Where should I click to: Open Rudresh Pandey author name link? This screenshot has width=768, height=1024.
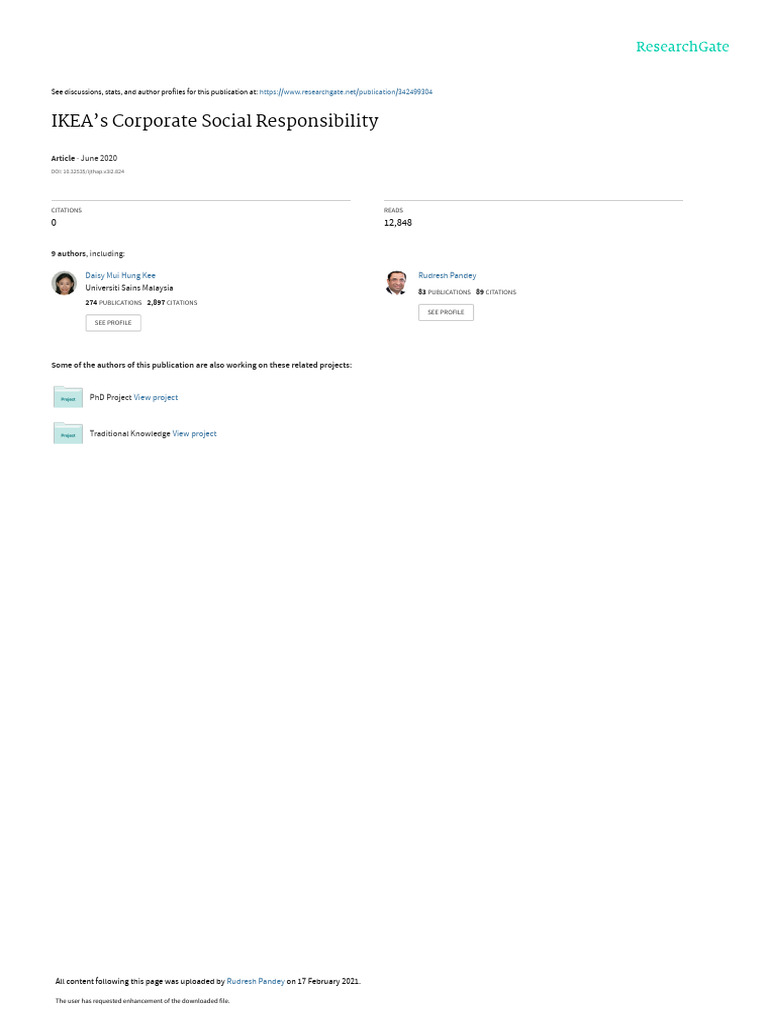click(447, 276)
